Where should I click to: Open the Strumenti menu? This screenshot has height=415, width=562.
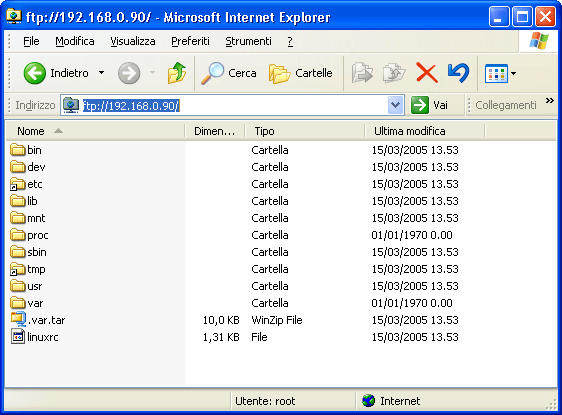(248, 41)
